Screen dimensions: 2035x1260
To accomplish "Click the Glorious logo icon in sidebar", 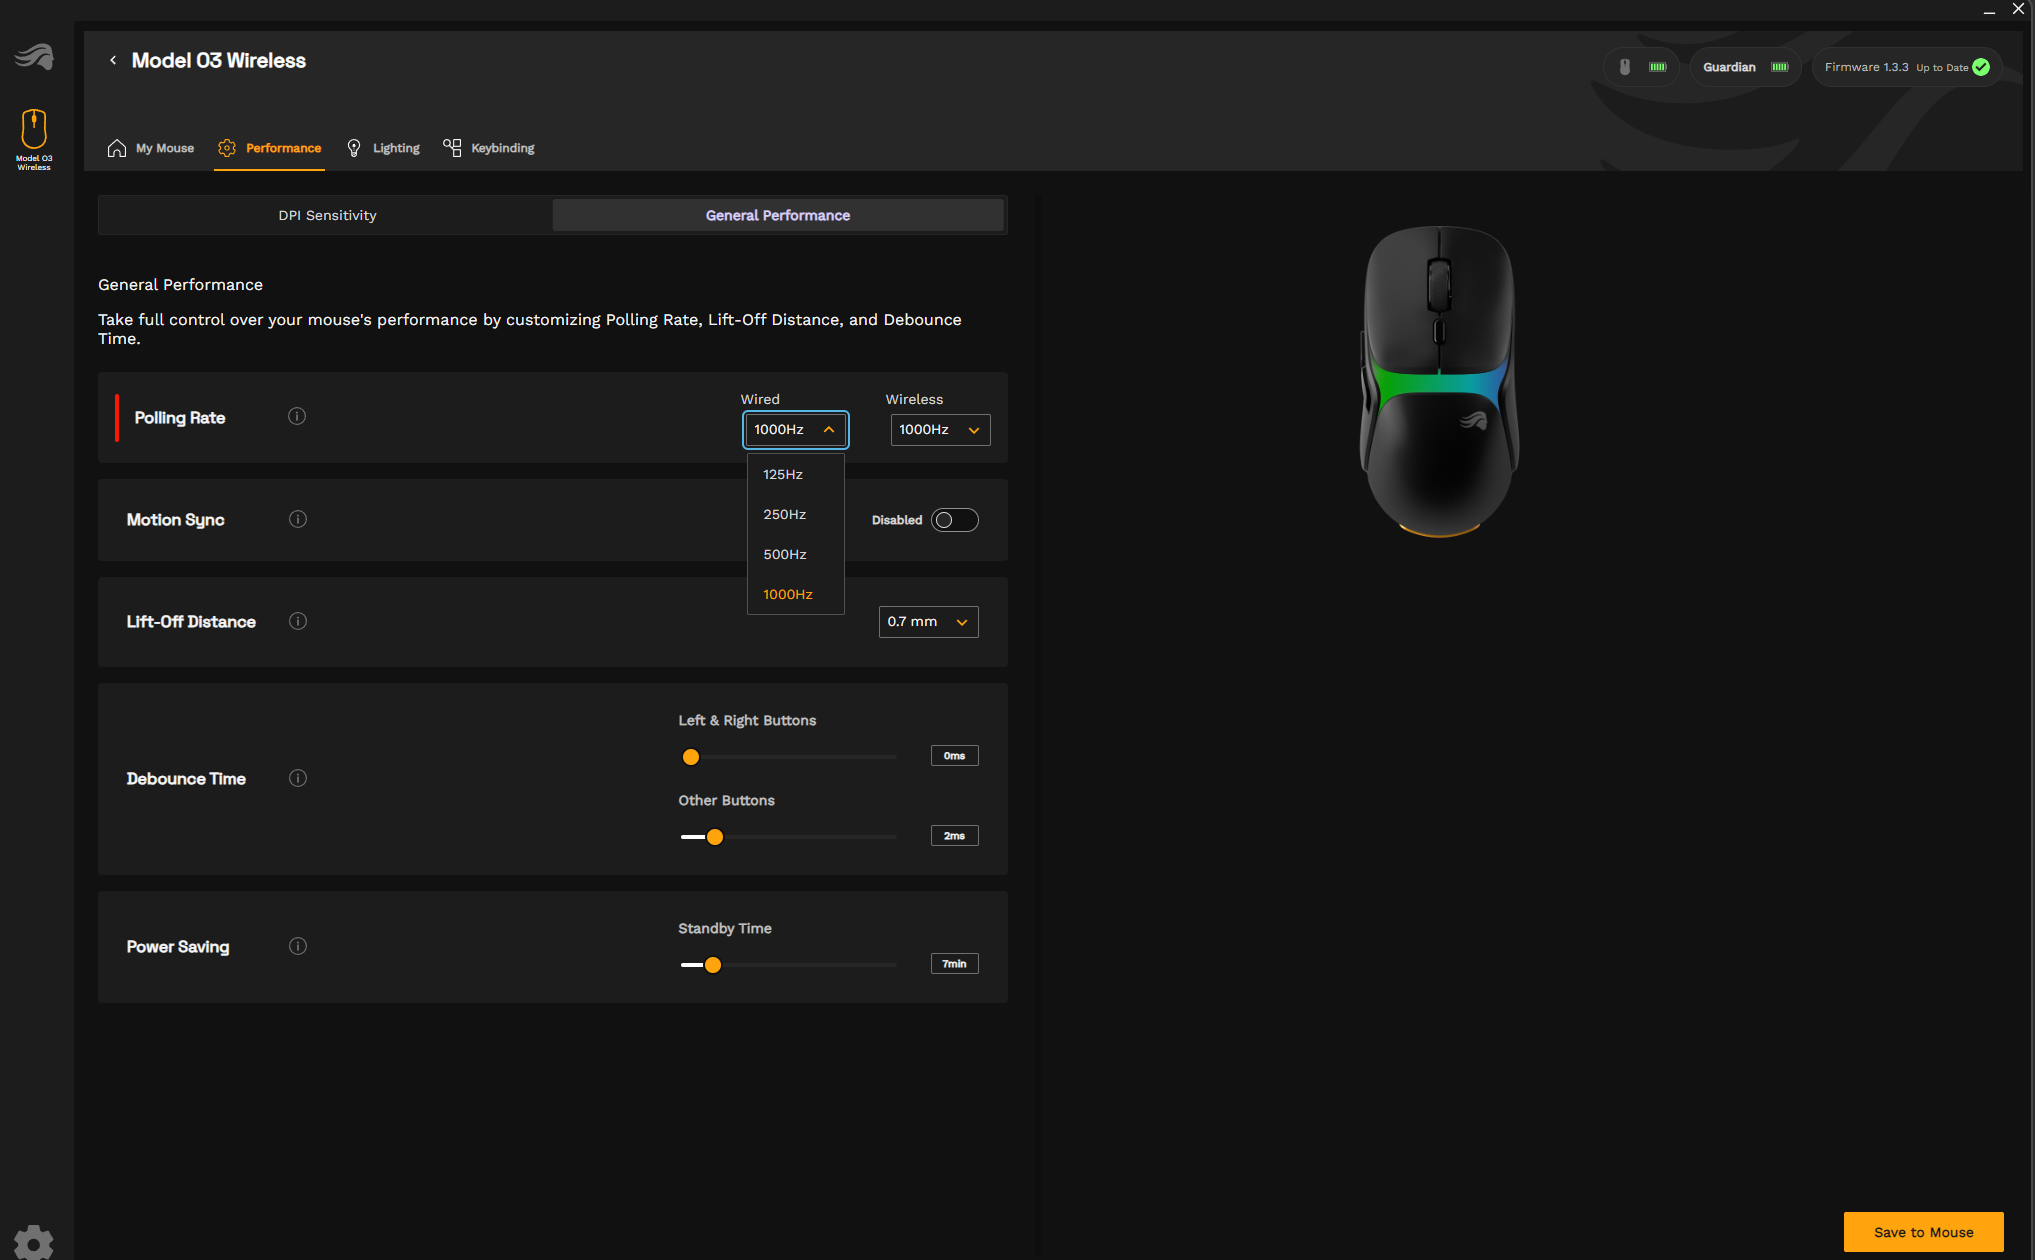I will point(34,57).
